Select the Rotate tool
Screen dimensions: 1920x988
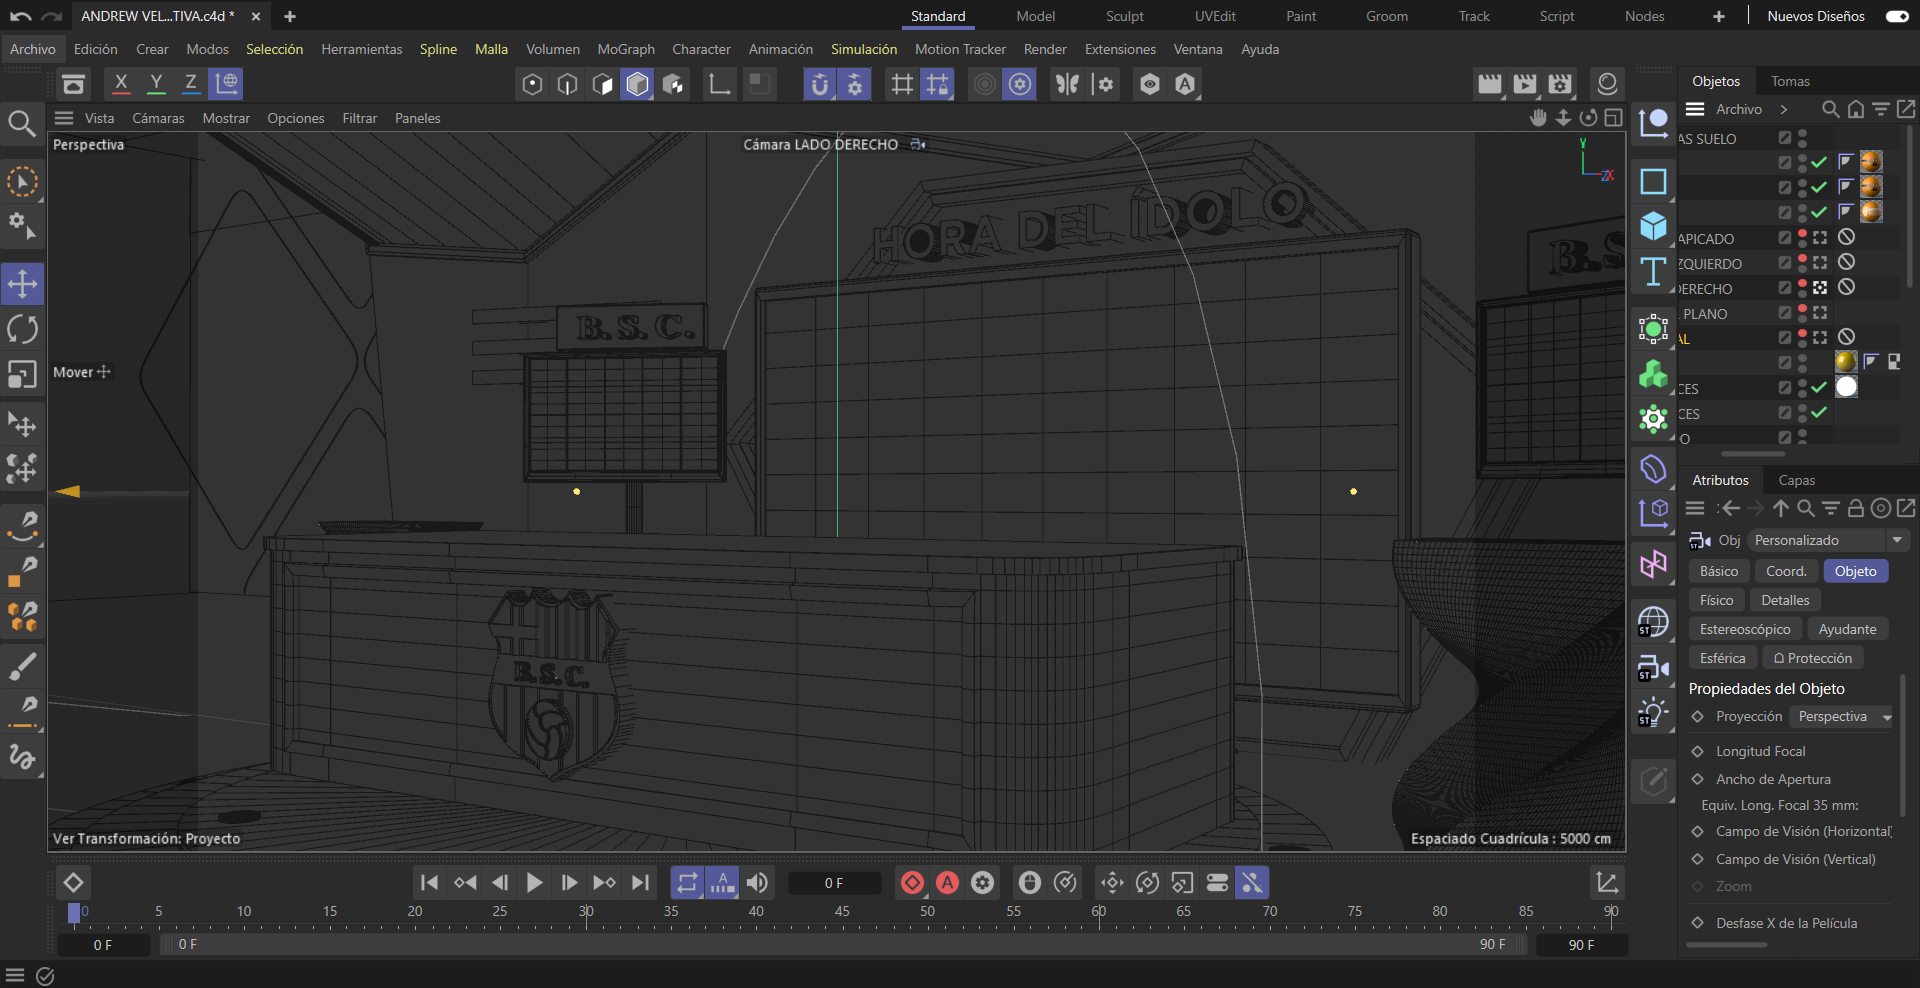pos(22,329)
